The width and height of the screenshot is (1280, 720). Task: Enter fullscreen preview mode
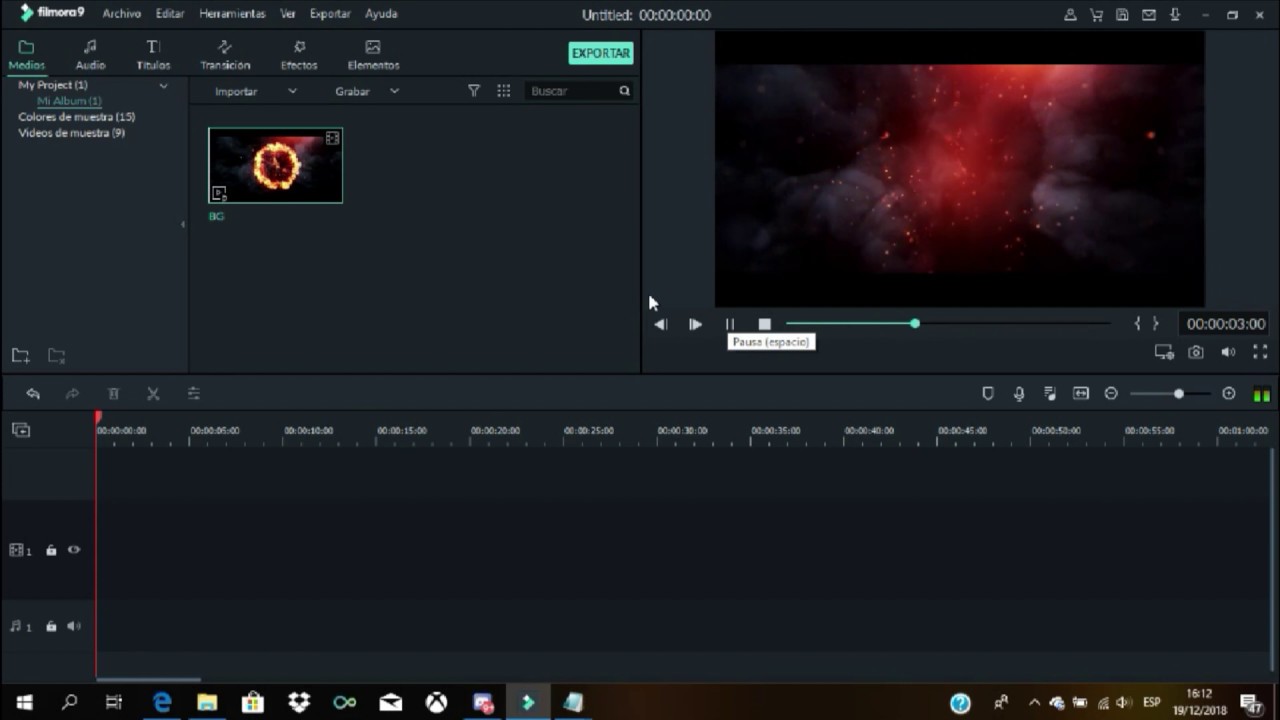pos(1260,352)
